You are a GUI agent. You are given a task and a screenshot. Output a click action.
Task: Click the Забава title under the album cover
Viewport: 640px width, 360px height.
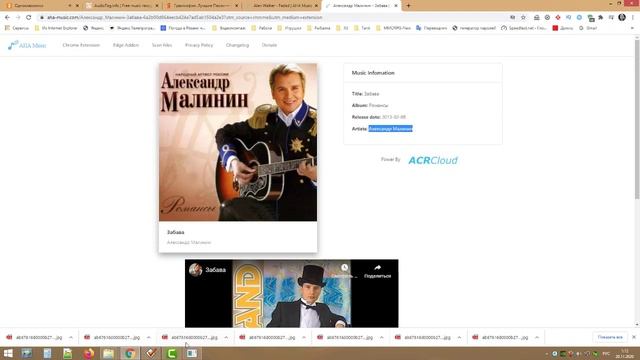176,232
